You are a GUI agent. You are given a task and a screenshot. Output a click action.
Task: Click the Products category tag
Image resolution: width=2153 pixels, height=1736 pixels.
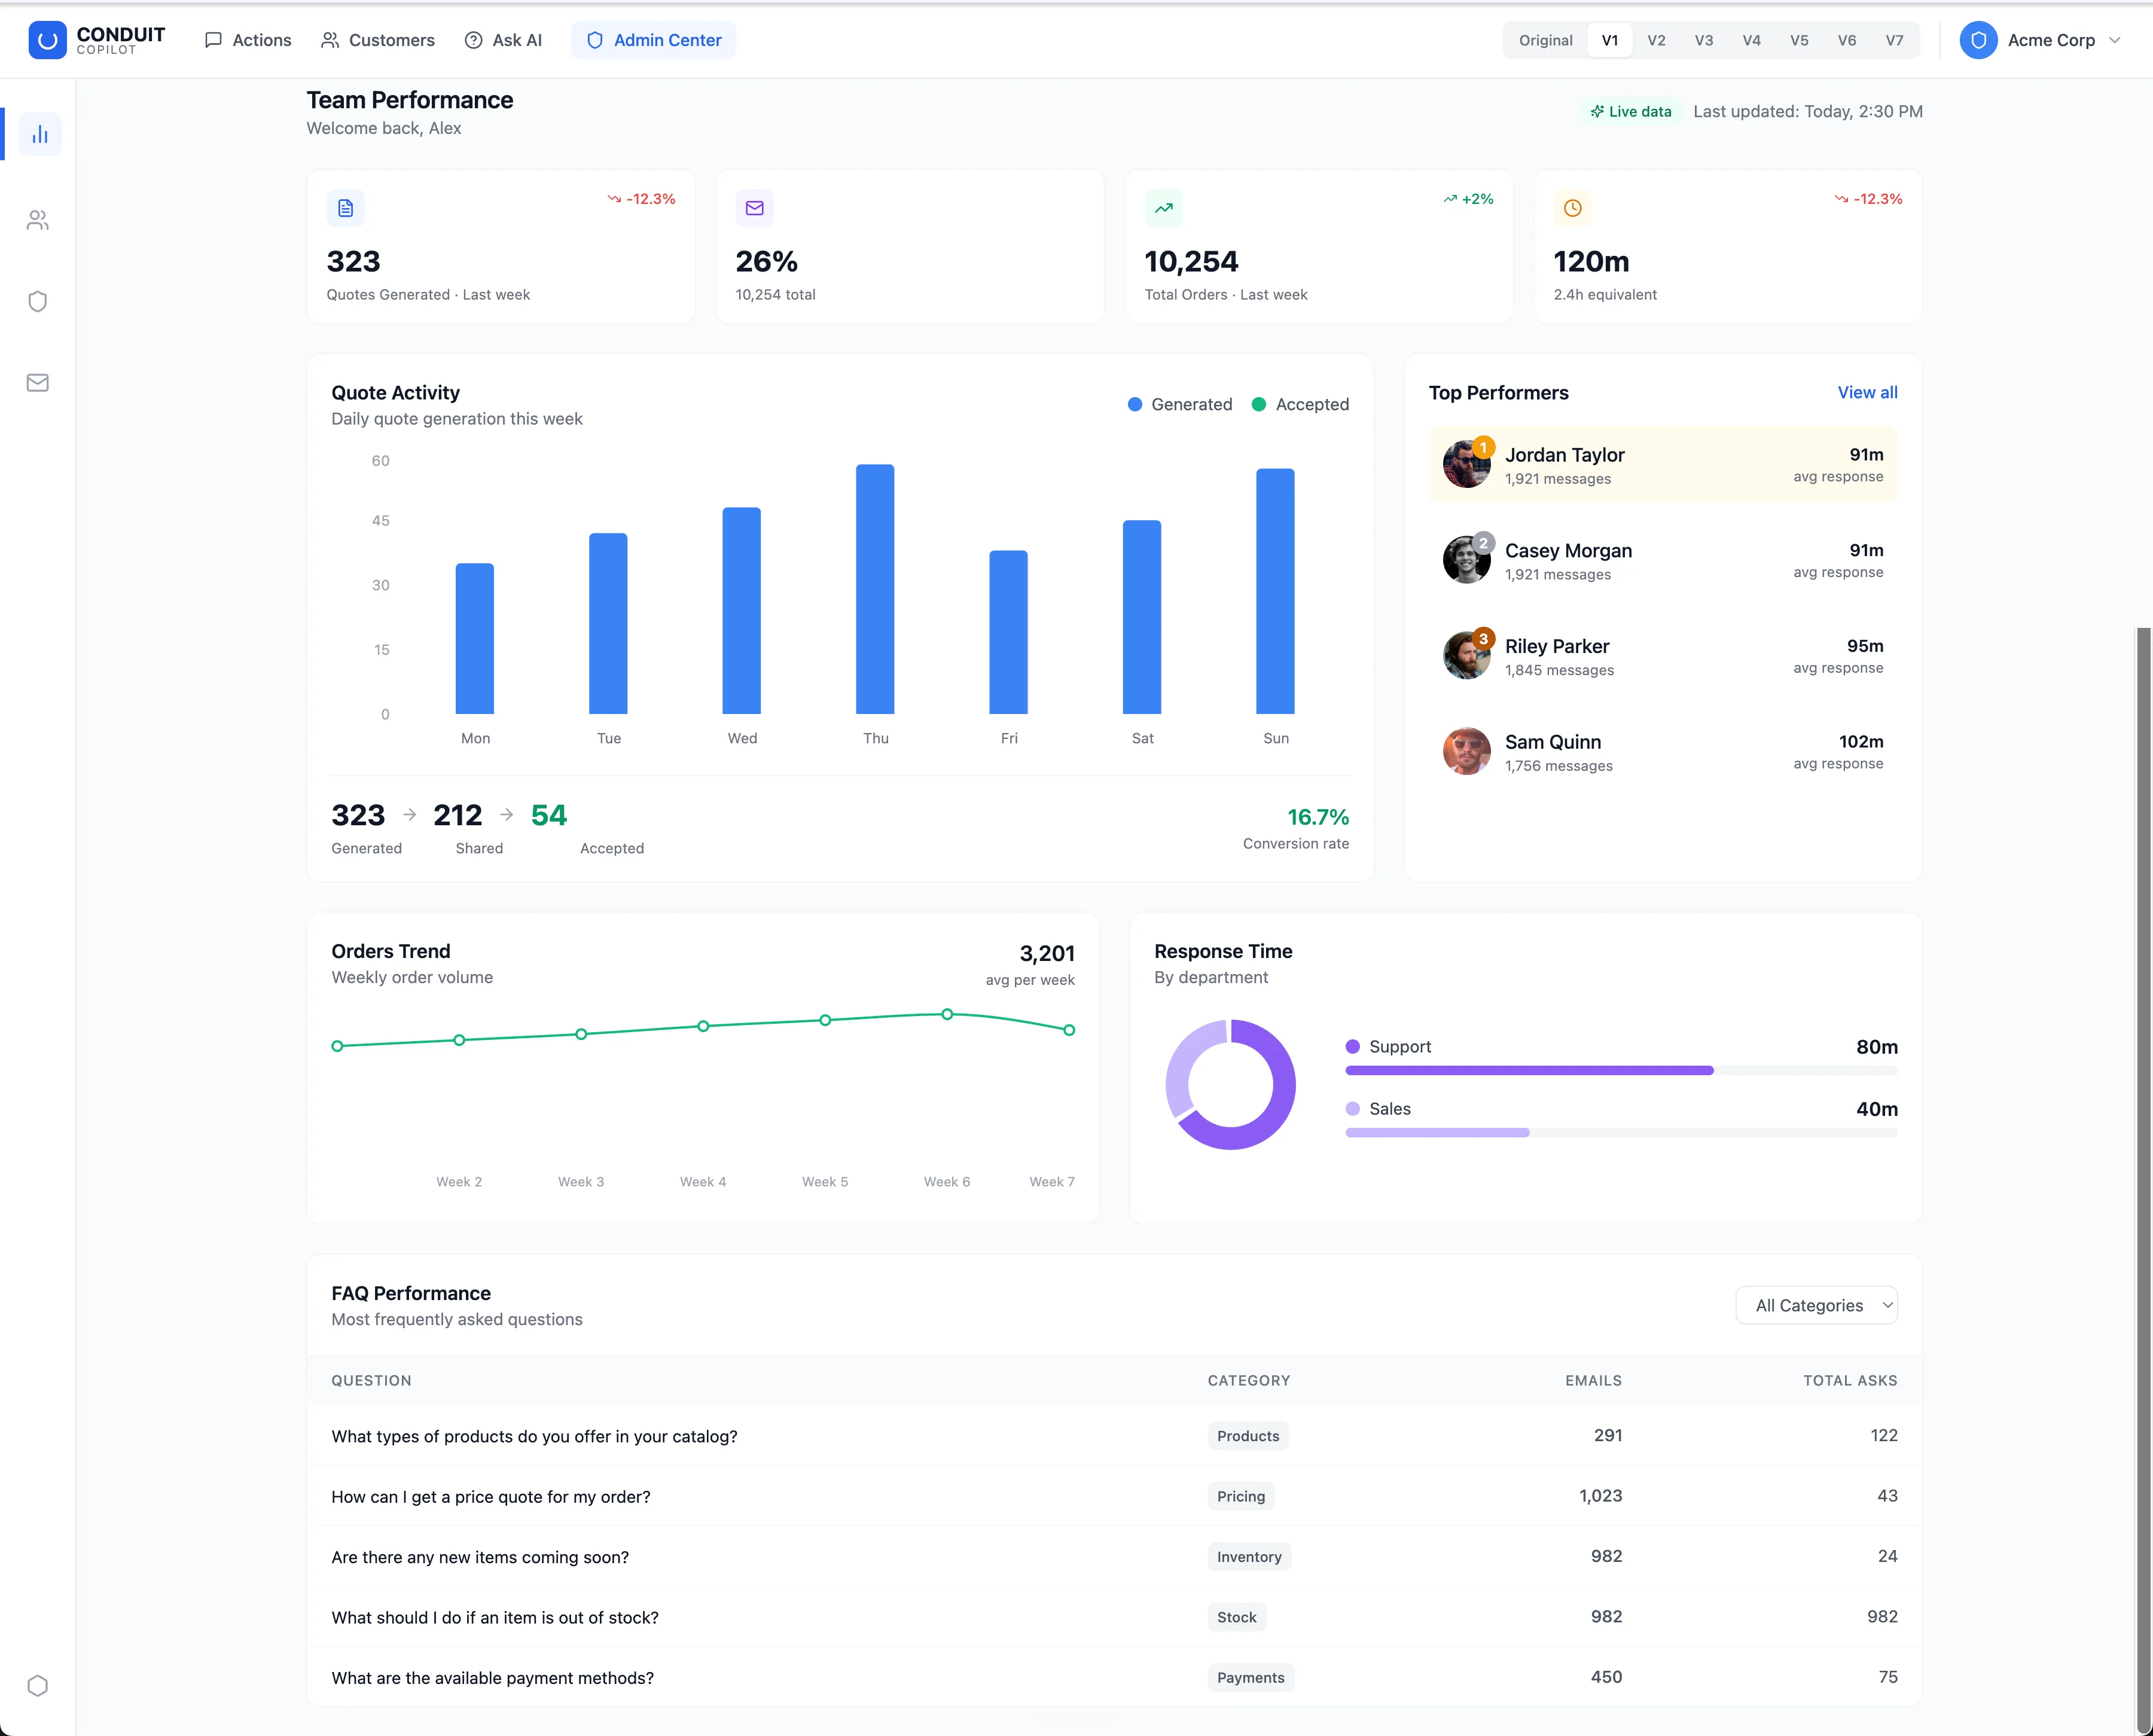pos(1248,1436)
